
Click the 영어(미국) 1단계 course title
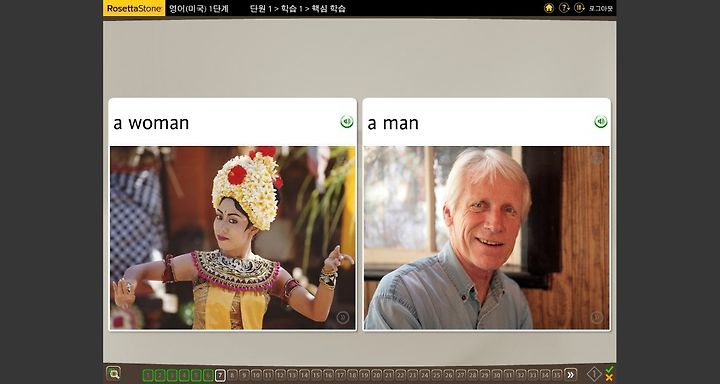point(199,8)
